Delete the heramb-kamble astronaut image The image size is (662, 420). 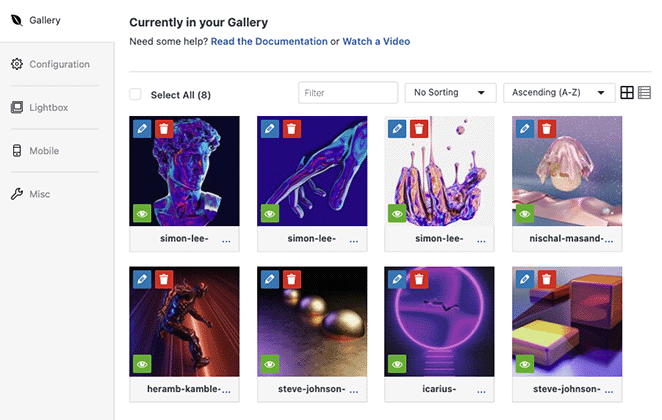tap(164, 279)
